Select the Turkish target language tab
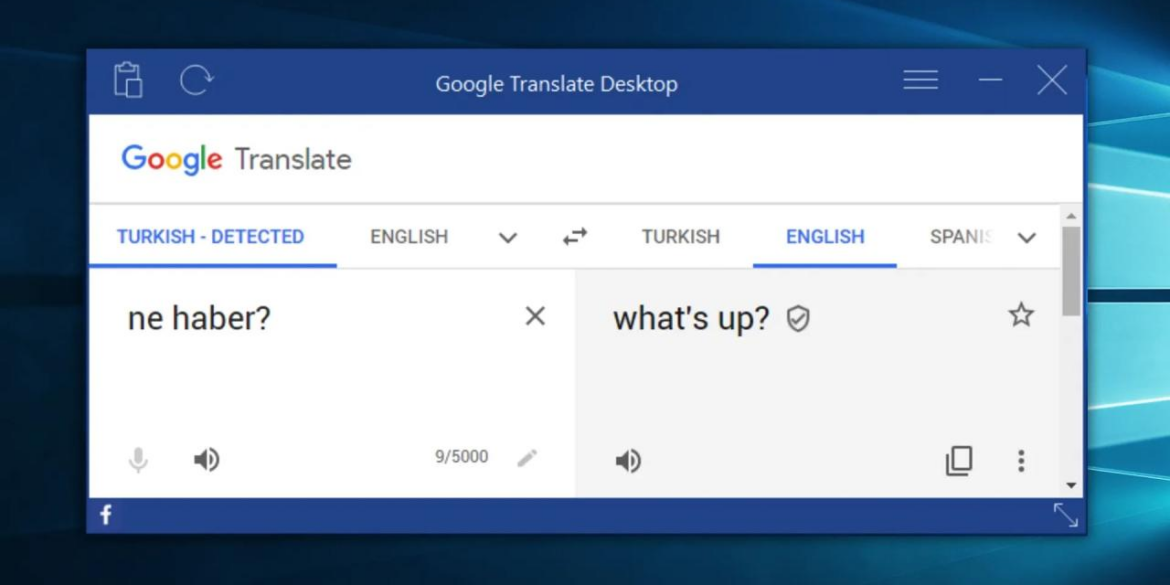This screenshot has width=1170, height=585. tap(681, 237)
